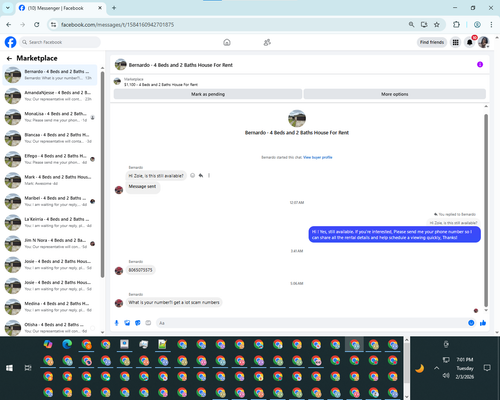Open Microsoft Edge from the taskbar
Viewport: 500px width, 400px height.
[67, 344]
